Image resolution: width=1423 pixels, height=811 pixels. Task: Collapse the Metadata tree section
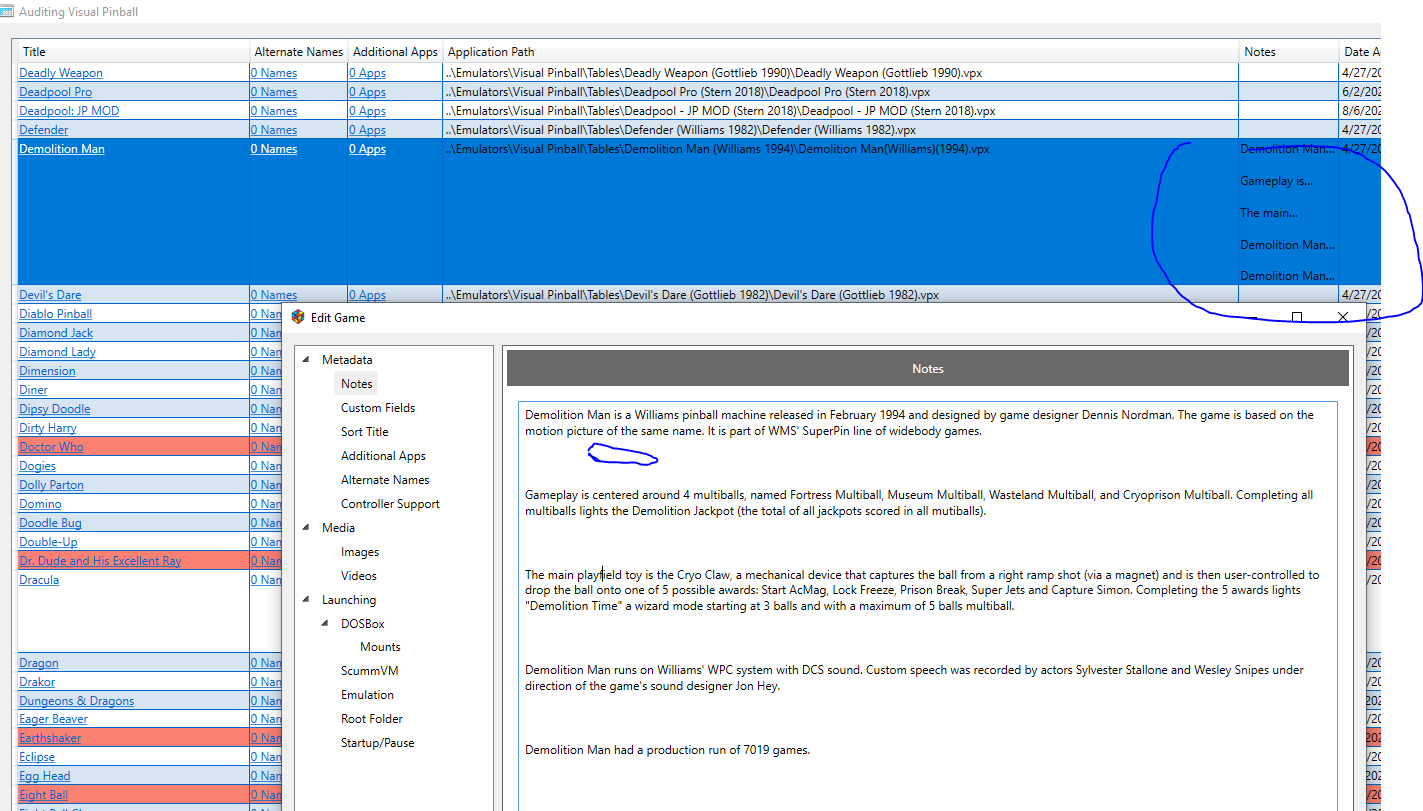(x=306, y=360)
